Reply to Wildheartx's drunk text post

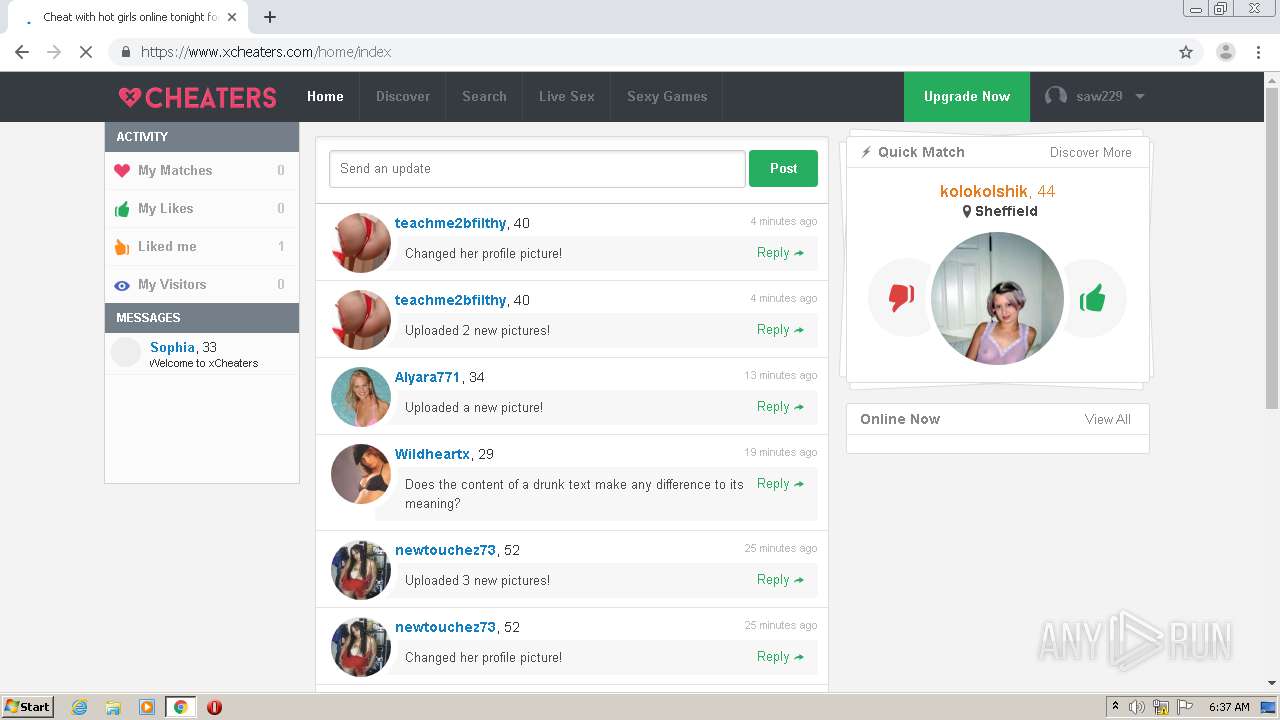[x=780, y=483]
